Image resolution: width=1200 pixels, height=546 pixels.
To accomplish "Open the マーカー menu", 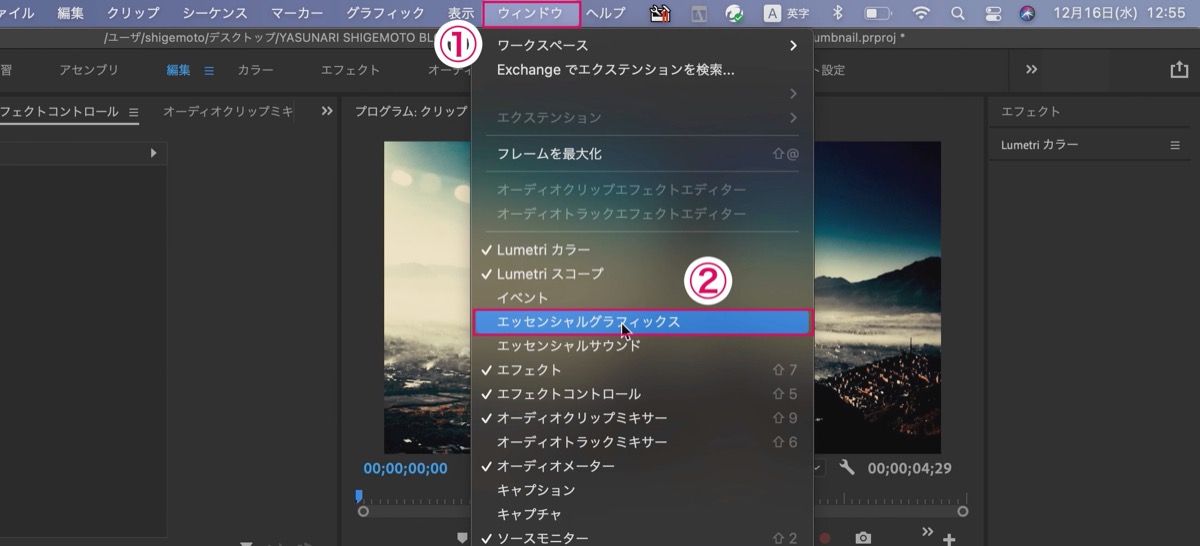I will coord(297,14).
